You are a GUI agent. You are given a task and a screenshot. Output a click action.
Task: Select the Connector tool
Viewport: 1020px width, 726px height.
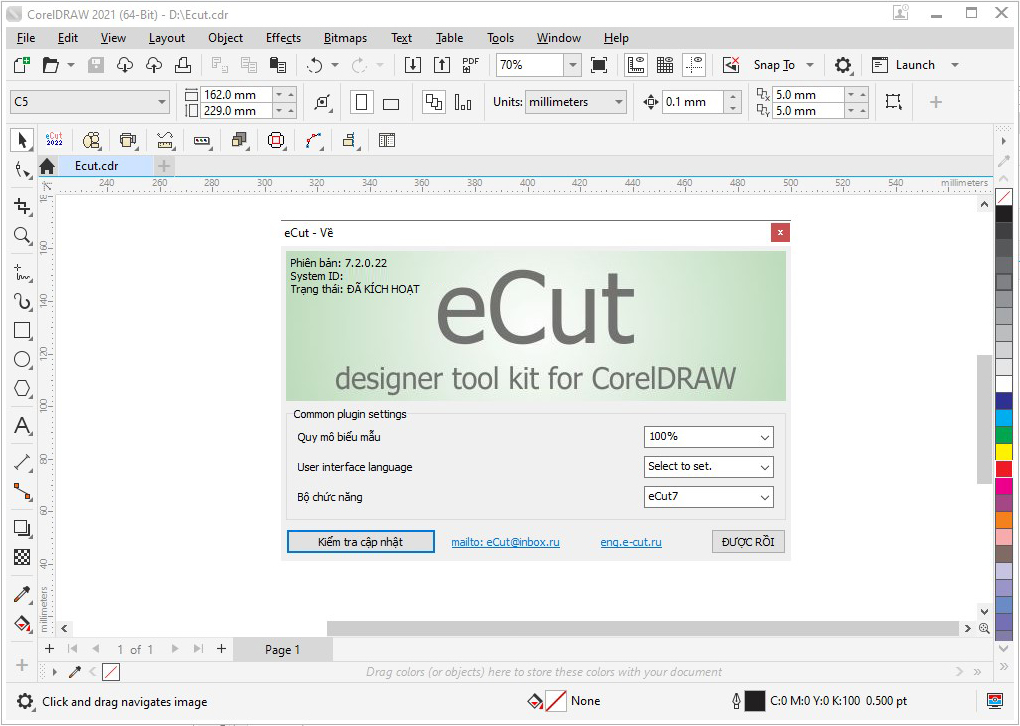coord(22,491)
